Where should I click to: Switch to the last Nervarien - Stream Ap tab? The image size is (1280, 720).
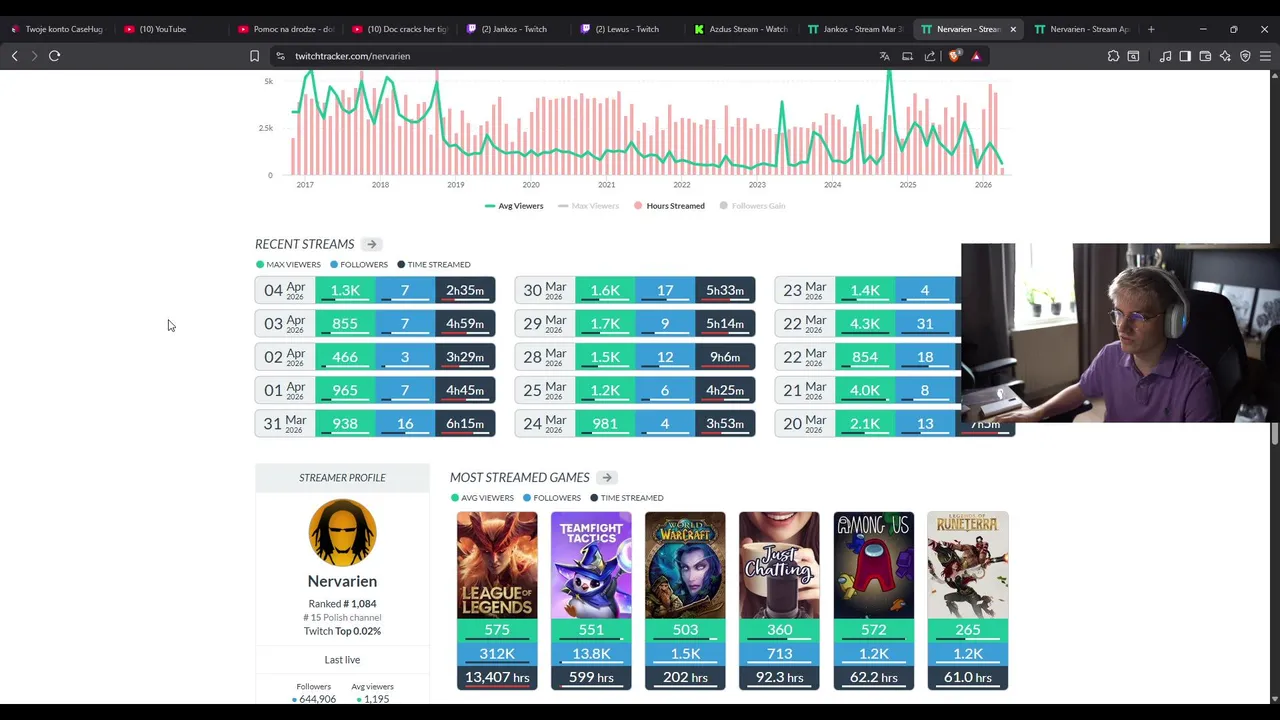coord(1084,29)
